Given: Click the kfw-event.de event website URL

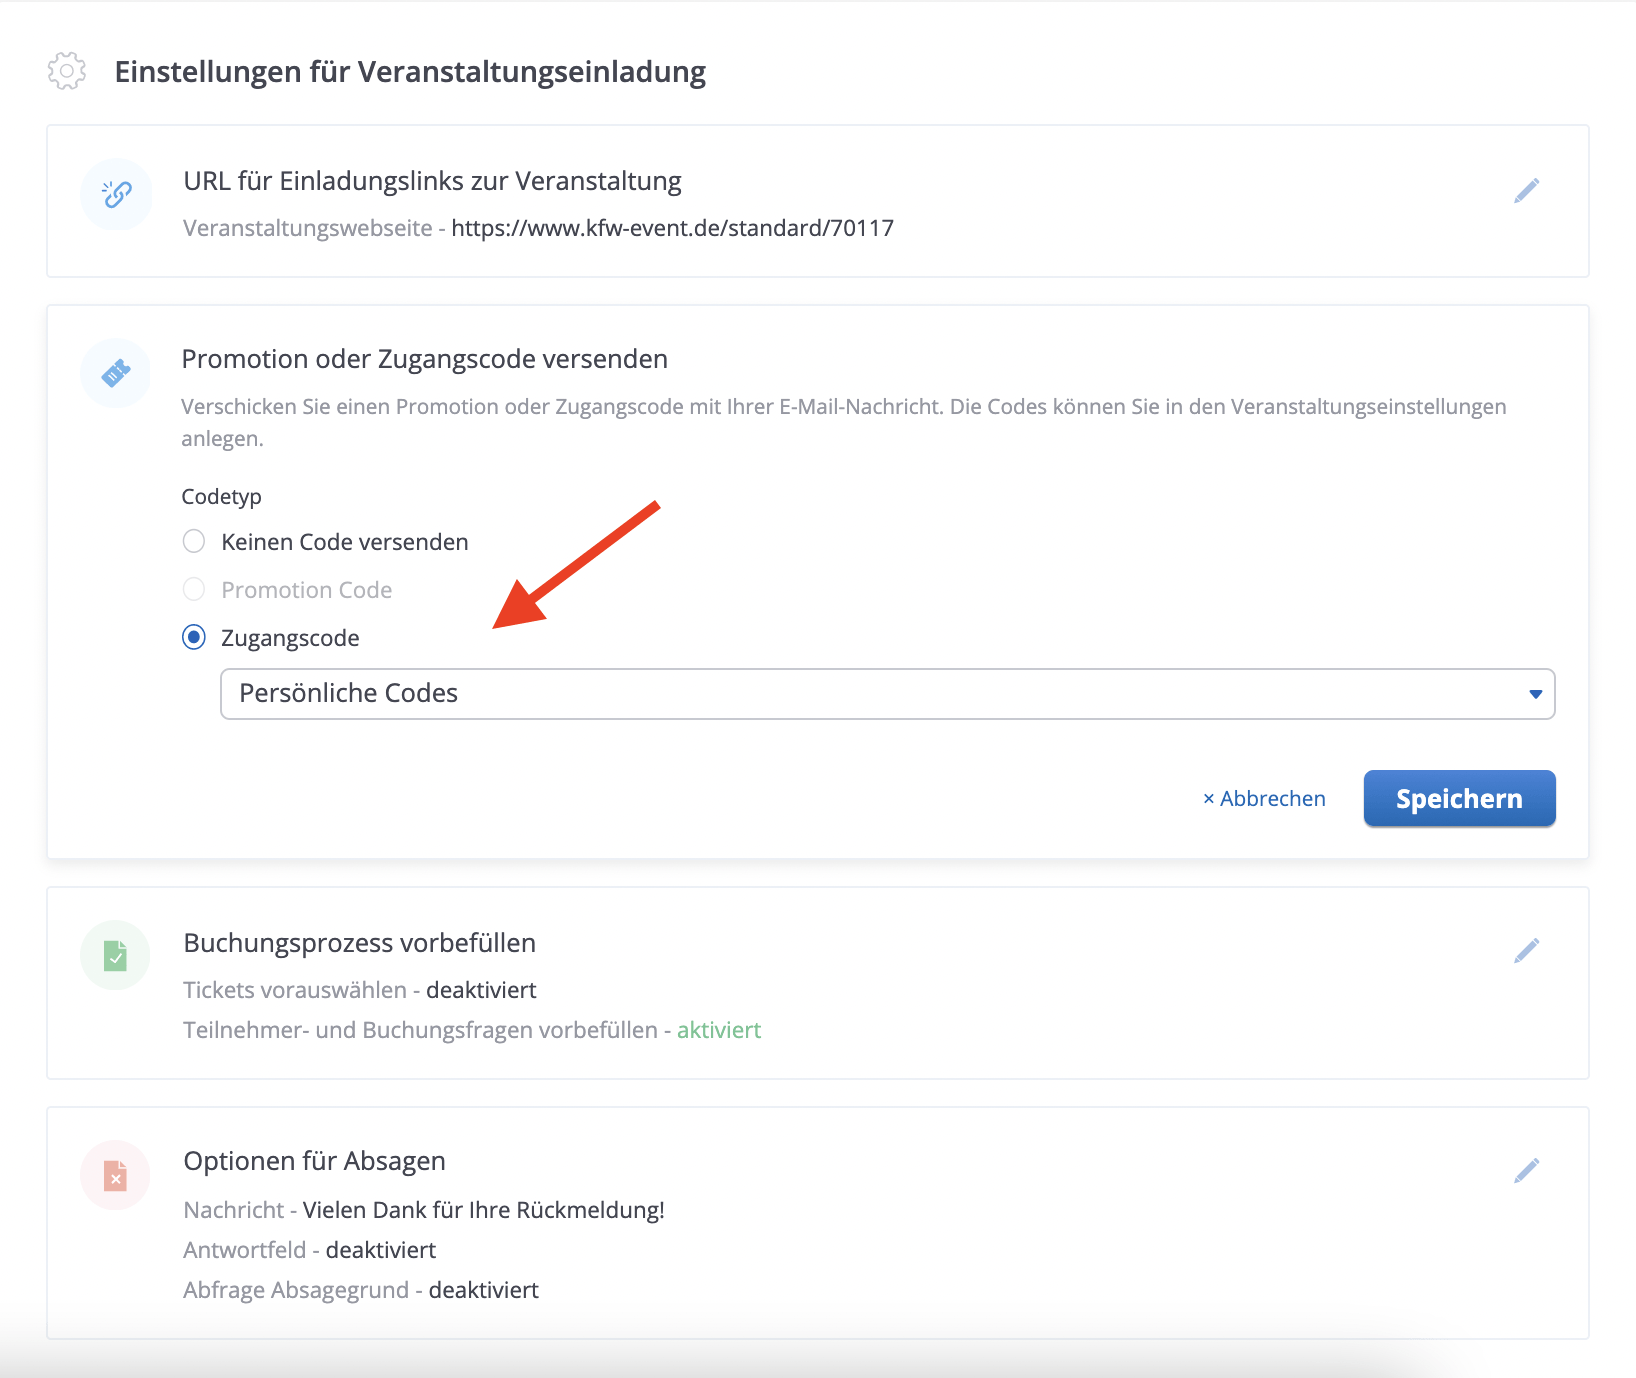Looking at the screenshot, I should (x=672, y=228).
